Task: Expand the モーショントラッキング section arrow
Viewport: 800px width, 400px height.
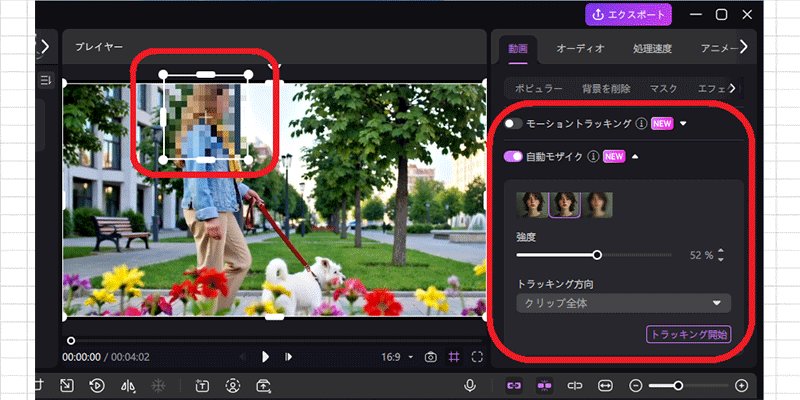Action: click(x=683, y=123)
